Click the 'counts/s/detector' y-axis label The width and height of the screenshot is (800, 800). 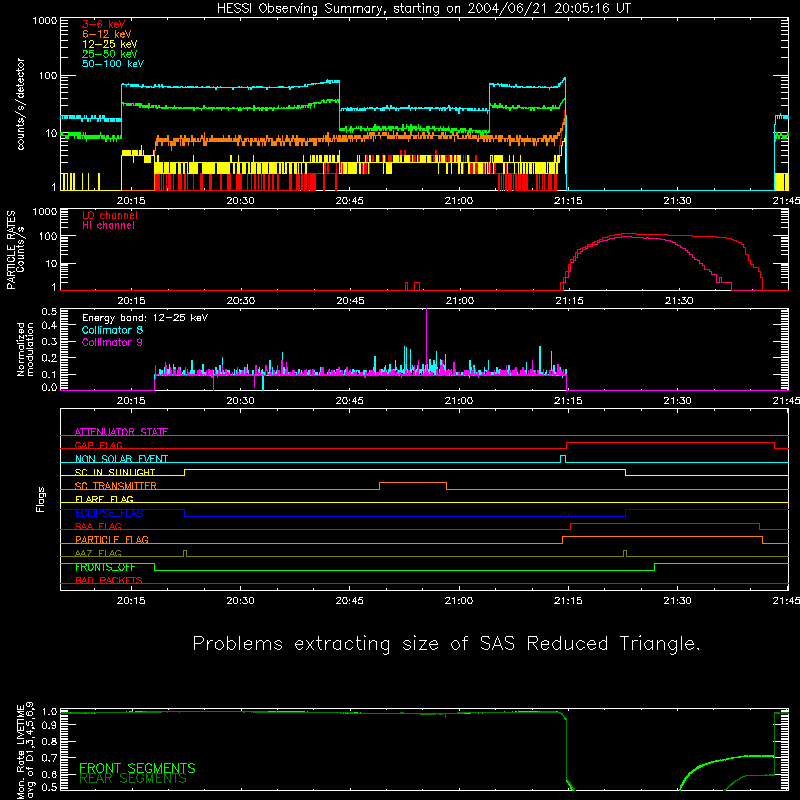[21, 104]
